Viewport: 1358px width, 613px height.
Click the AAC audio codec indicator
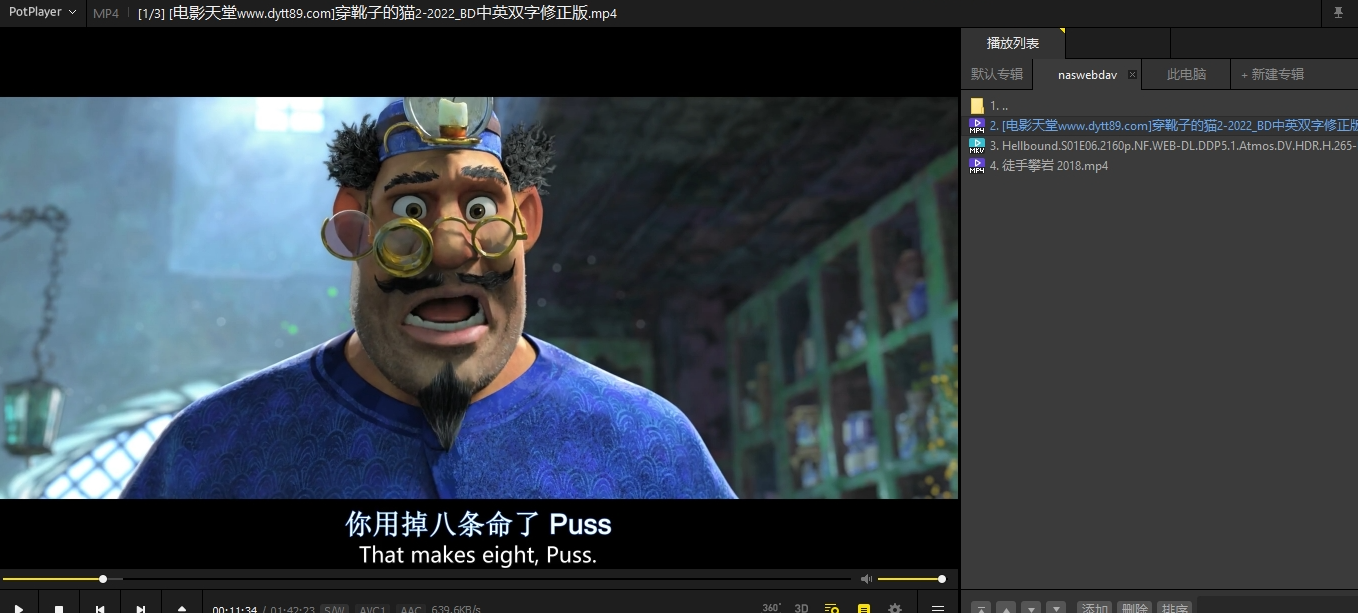411,609
